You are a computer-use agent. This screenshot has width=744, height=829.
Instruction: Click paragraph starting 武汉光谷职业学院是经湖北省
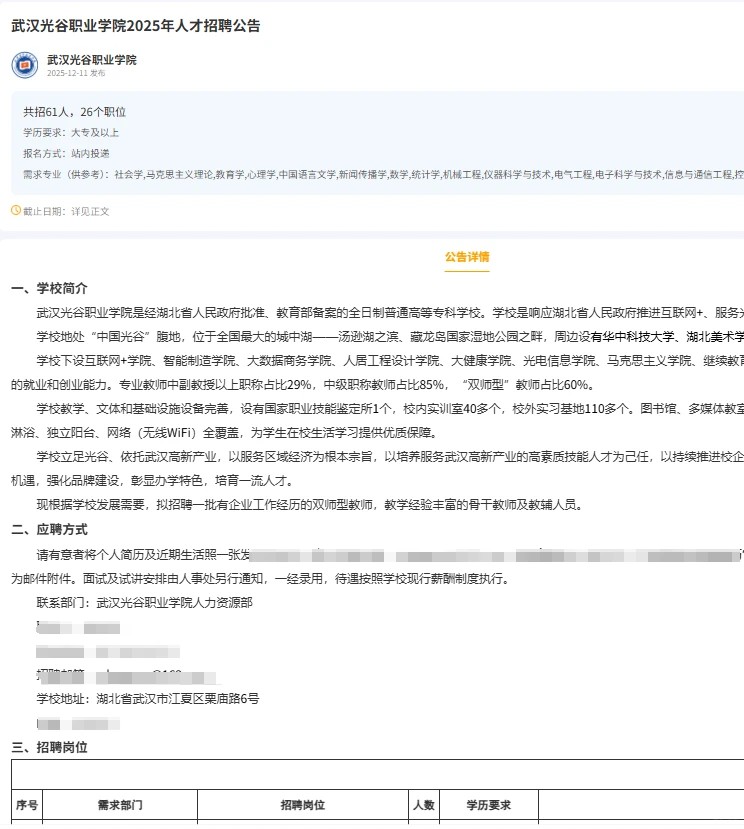tap(390, 313)
